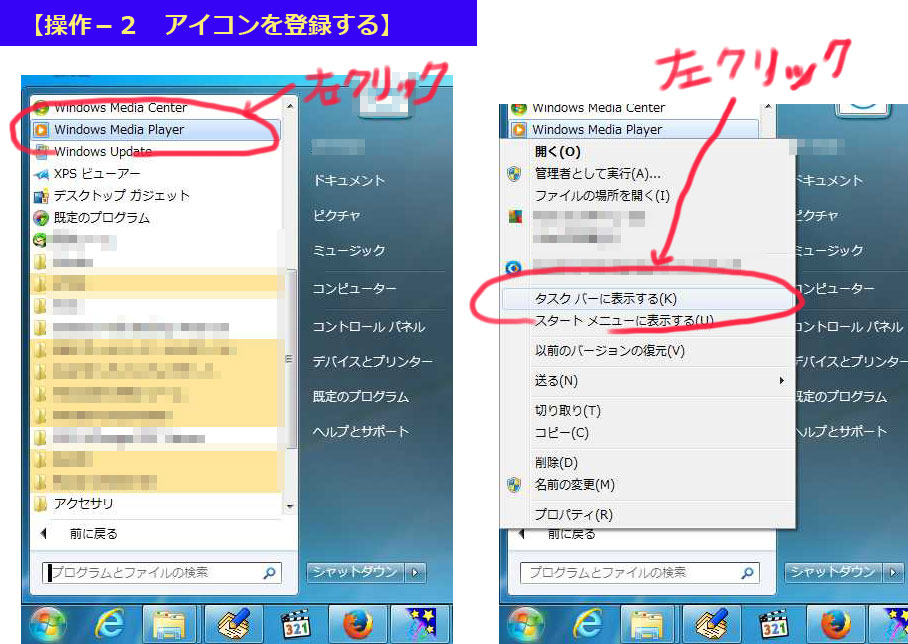908x644 pixels.
Task: Open Windows Update in the left program list
Action: tap(102, 152)
